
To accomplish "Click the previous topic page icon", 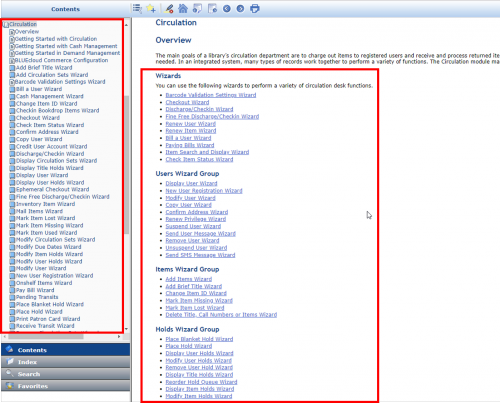I will [x=197, y=8].
